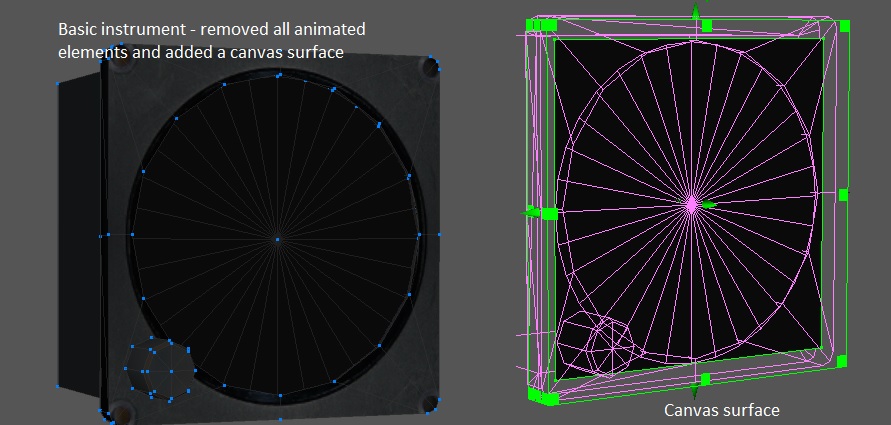This screenshot has height=425, width=891.
Task: Select the small knob wireframe in pink model
Action: coord(602,343)
